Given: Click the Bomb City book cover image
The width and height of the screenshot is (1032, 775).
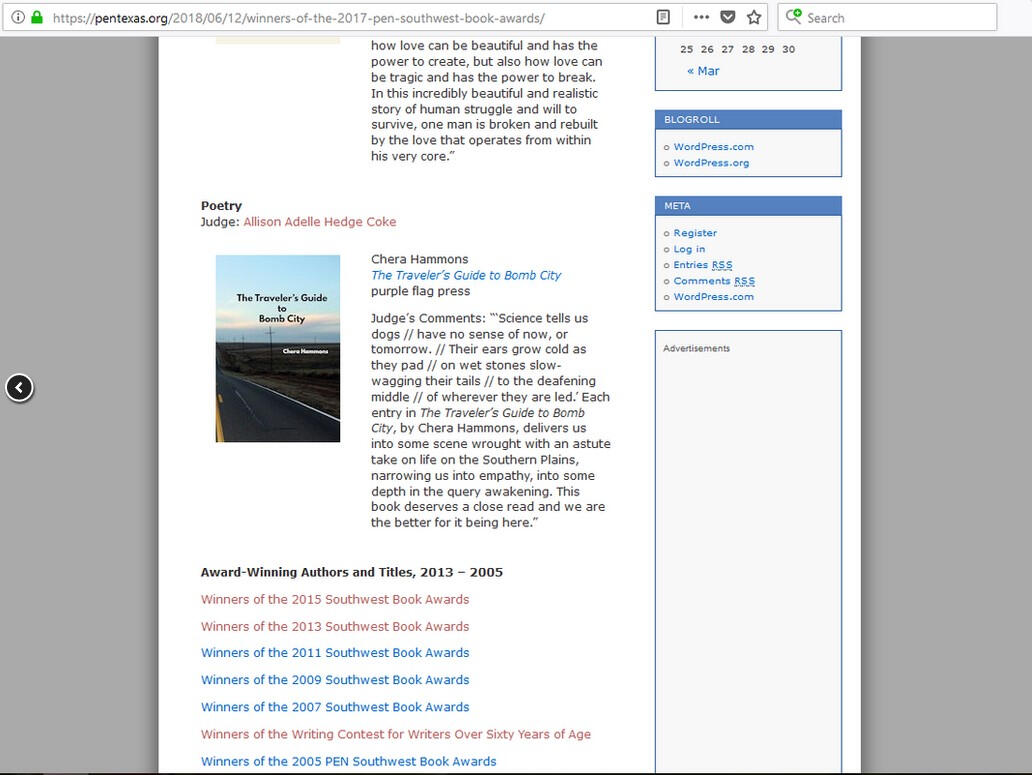Looking at the screenshot, I should (x=278, y=348).
